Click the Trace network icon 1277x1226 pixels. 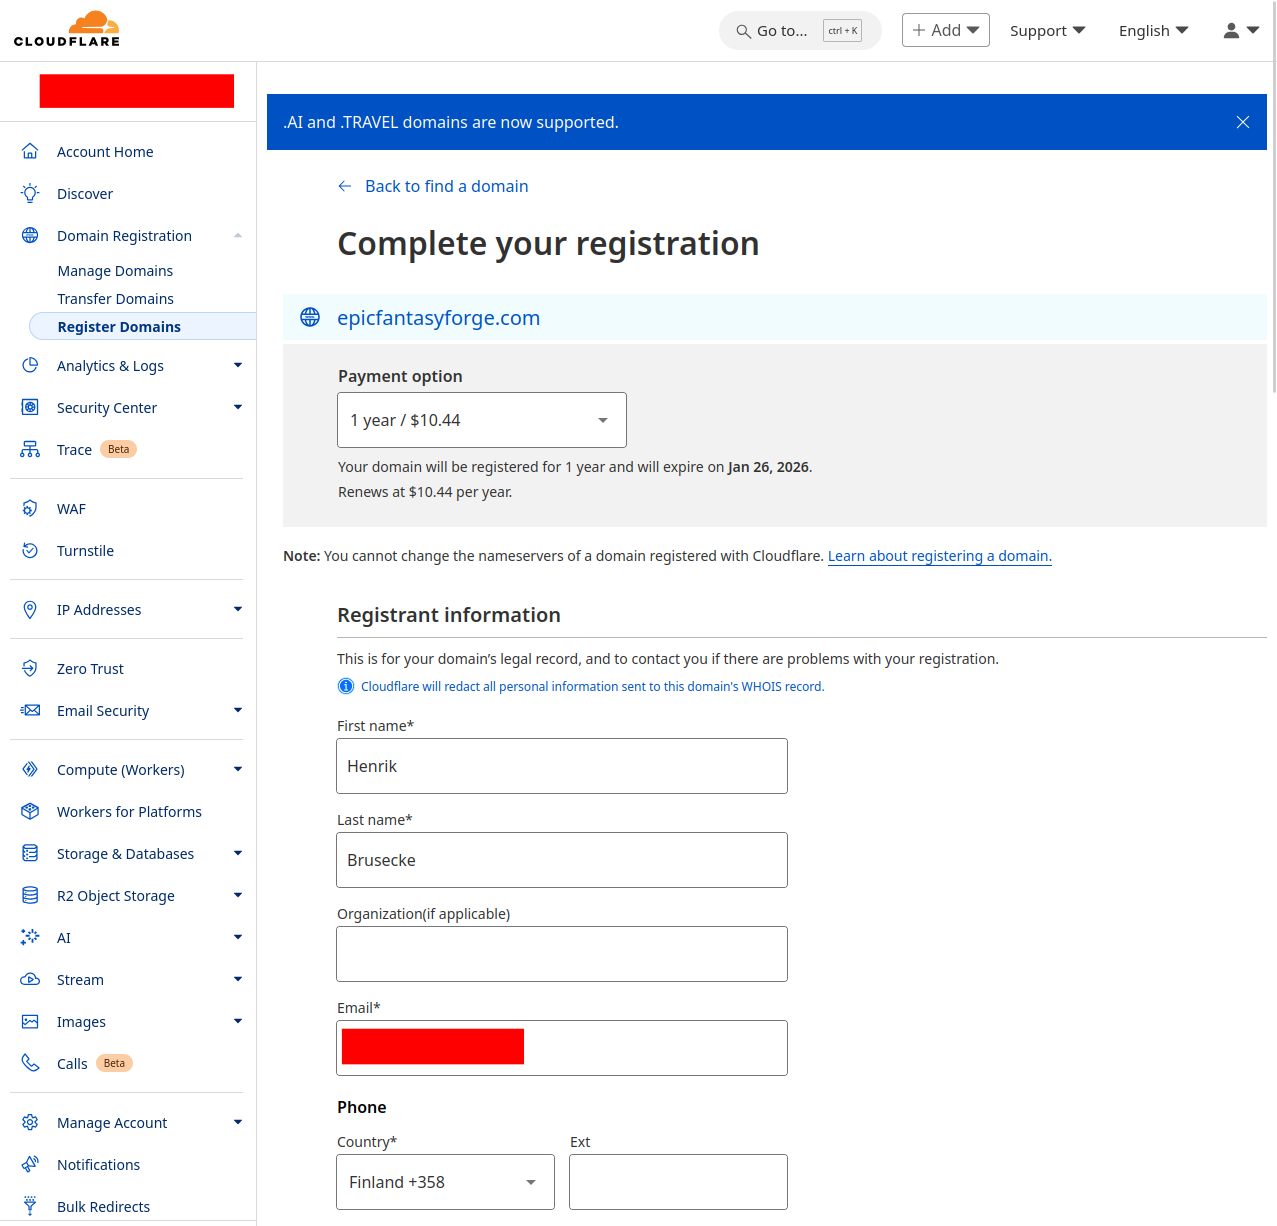click(x=30, y=449)
